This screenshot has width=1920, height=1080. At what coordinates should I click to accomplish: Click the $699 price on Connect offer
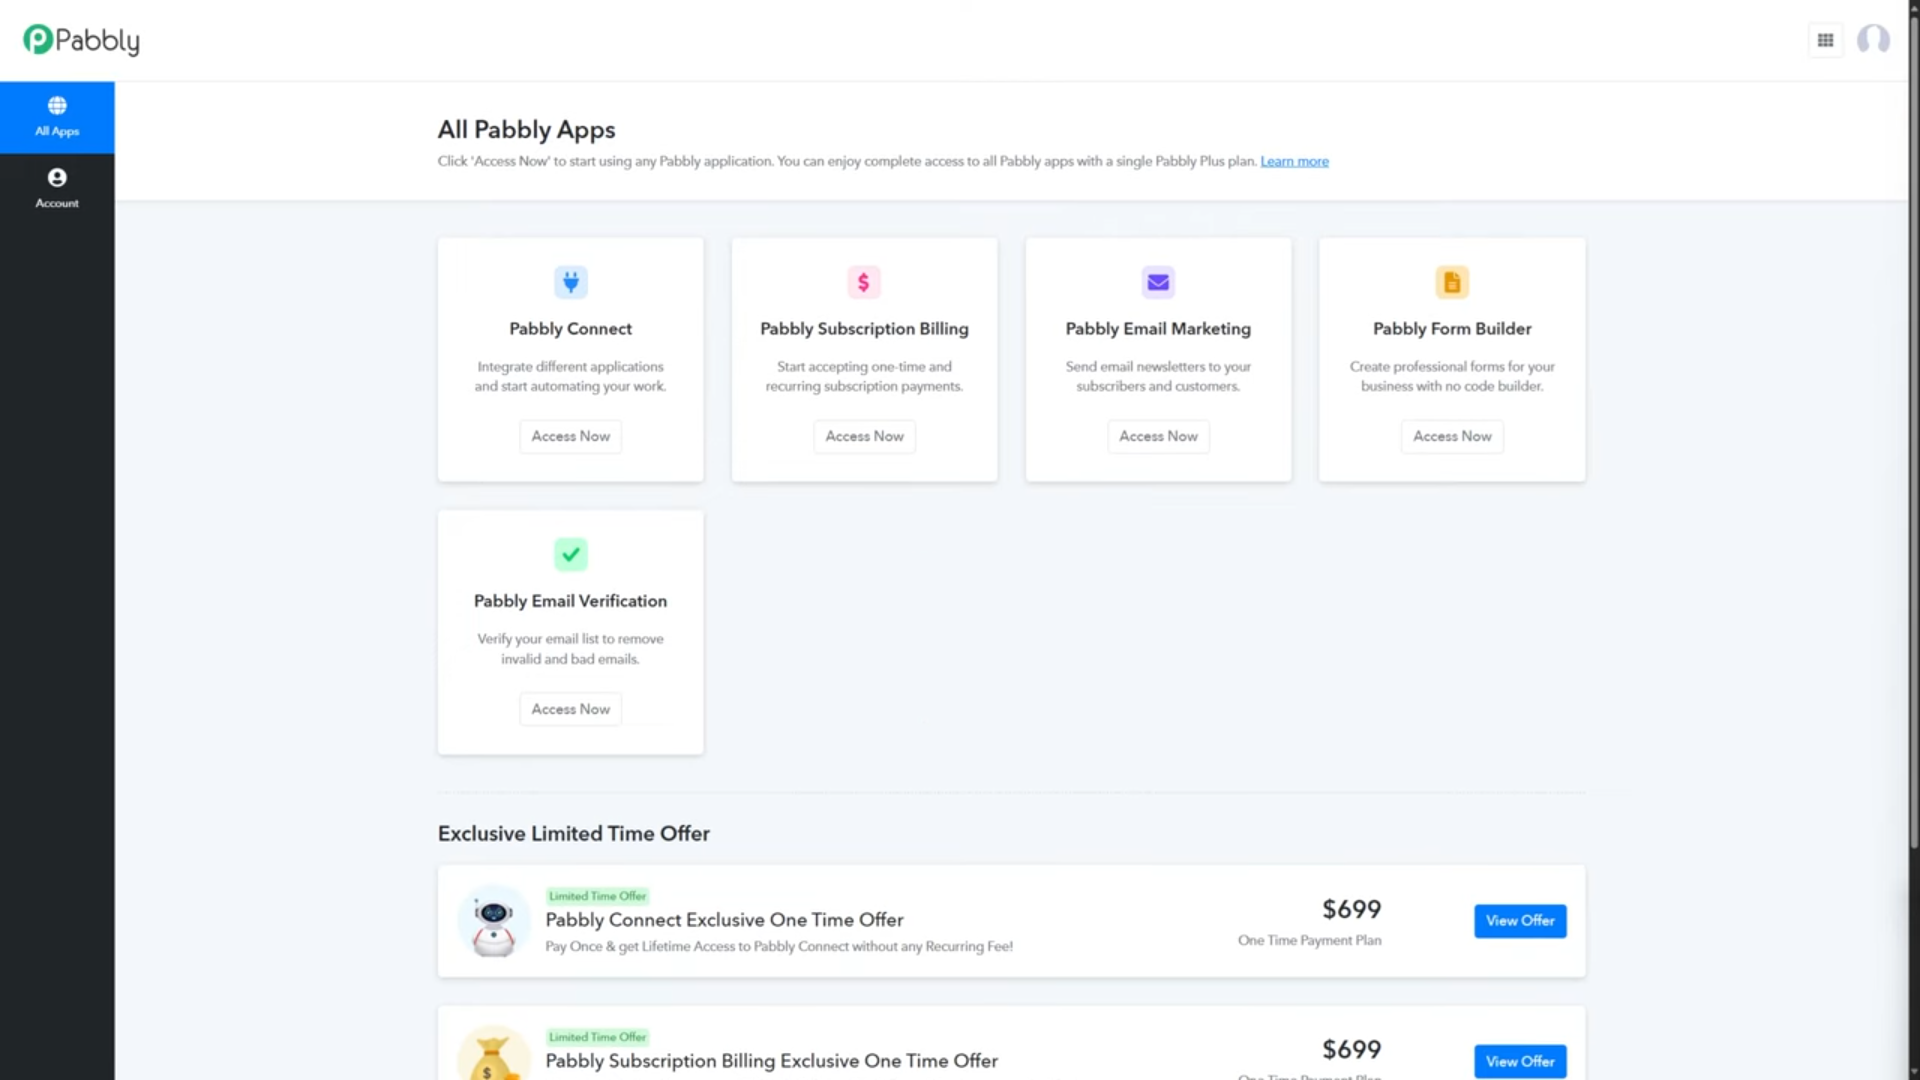click(x=1351, y=909)
